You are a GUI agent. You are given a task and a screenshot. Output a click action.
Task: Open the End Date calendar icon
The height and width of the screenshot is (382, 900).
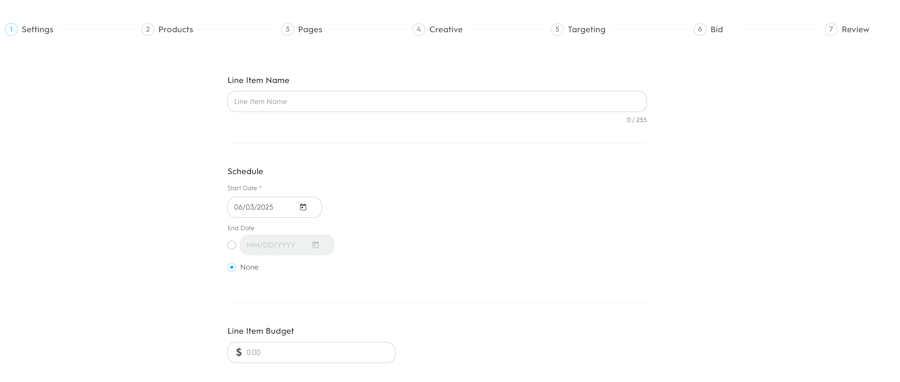[x=316, y=245]
